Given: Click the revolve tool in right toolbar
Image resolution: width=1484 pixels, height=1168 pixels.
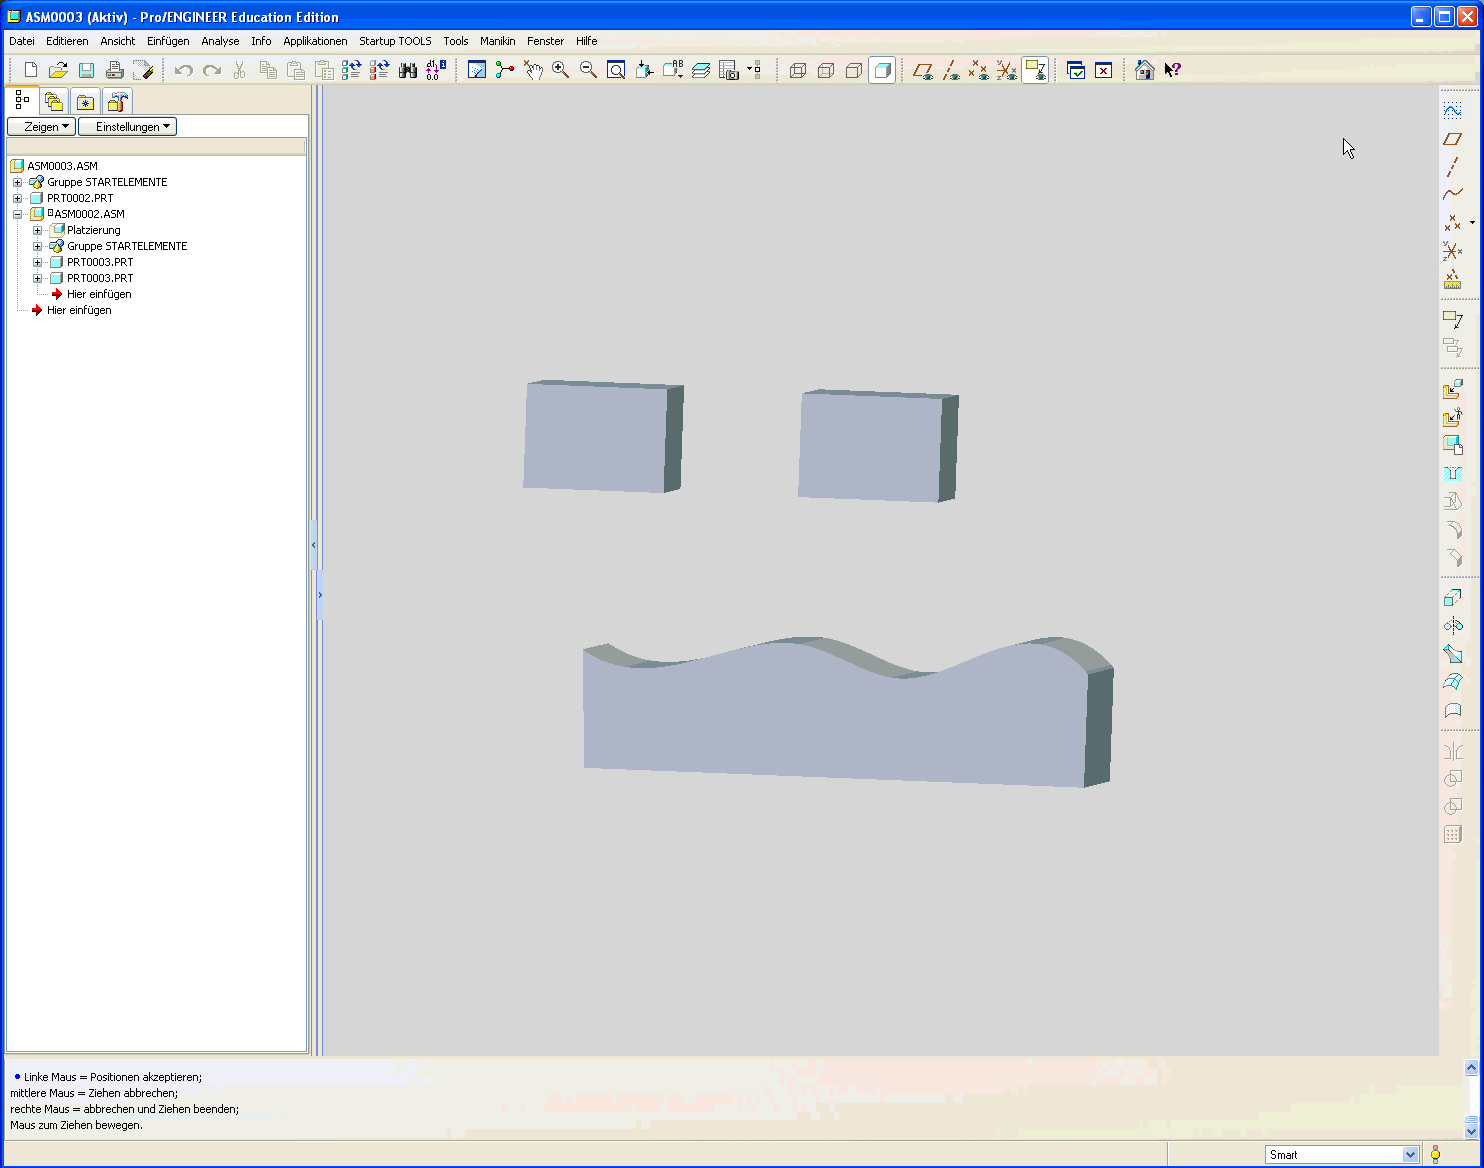Looking at the screenshot, I should click(1452, 626).
